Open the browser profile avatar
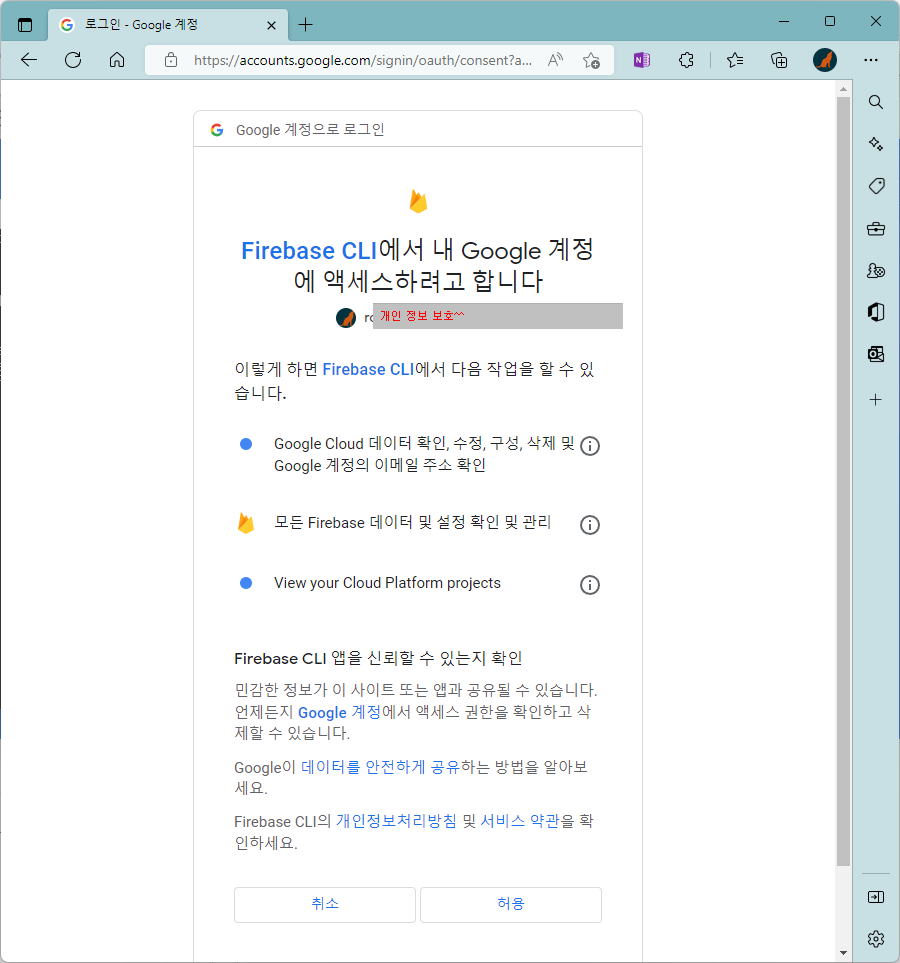 (x=824, y=60)
